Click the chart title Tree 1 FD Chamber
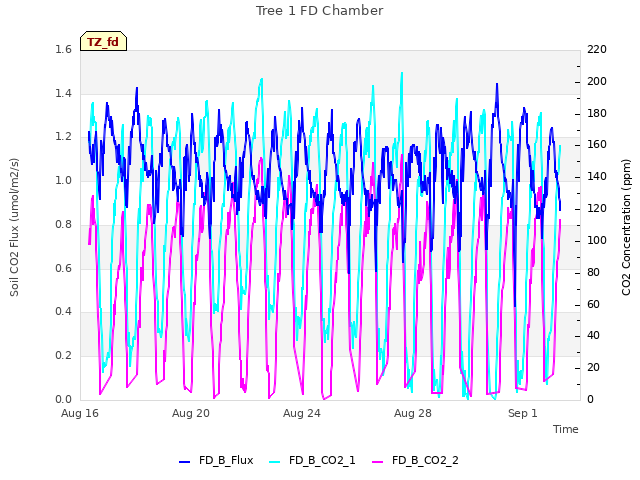Image resolution: width=640 pixels, height=480 pixels. click(320, 11)
